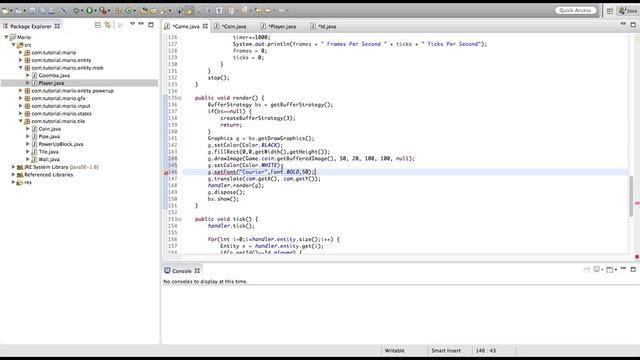Click Open Perspective icon

pos(610,11)
